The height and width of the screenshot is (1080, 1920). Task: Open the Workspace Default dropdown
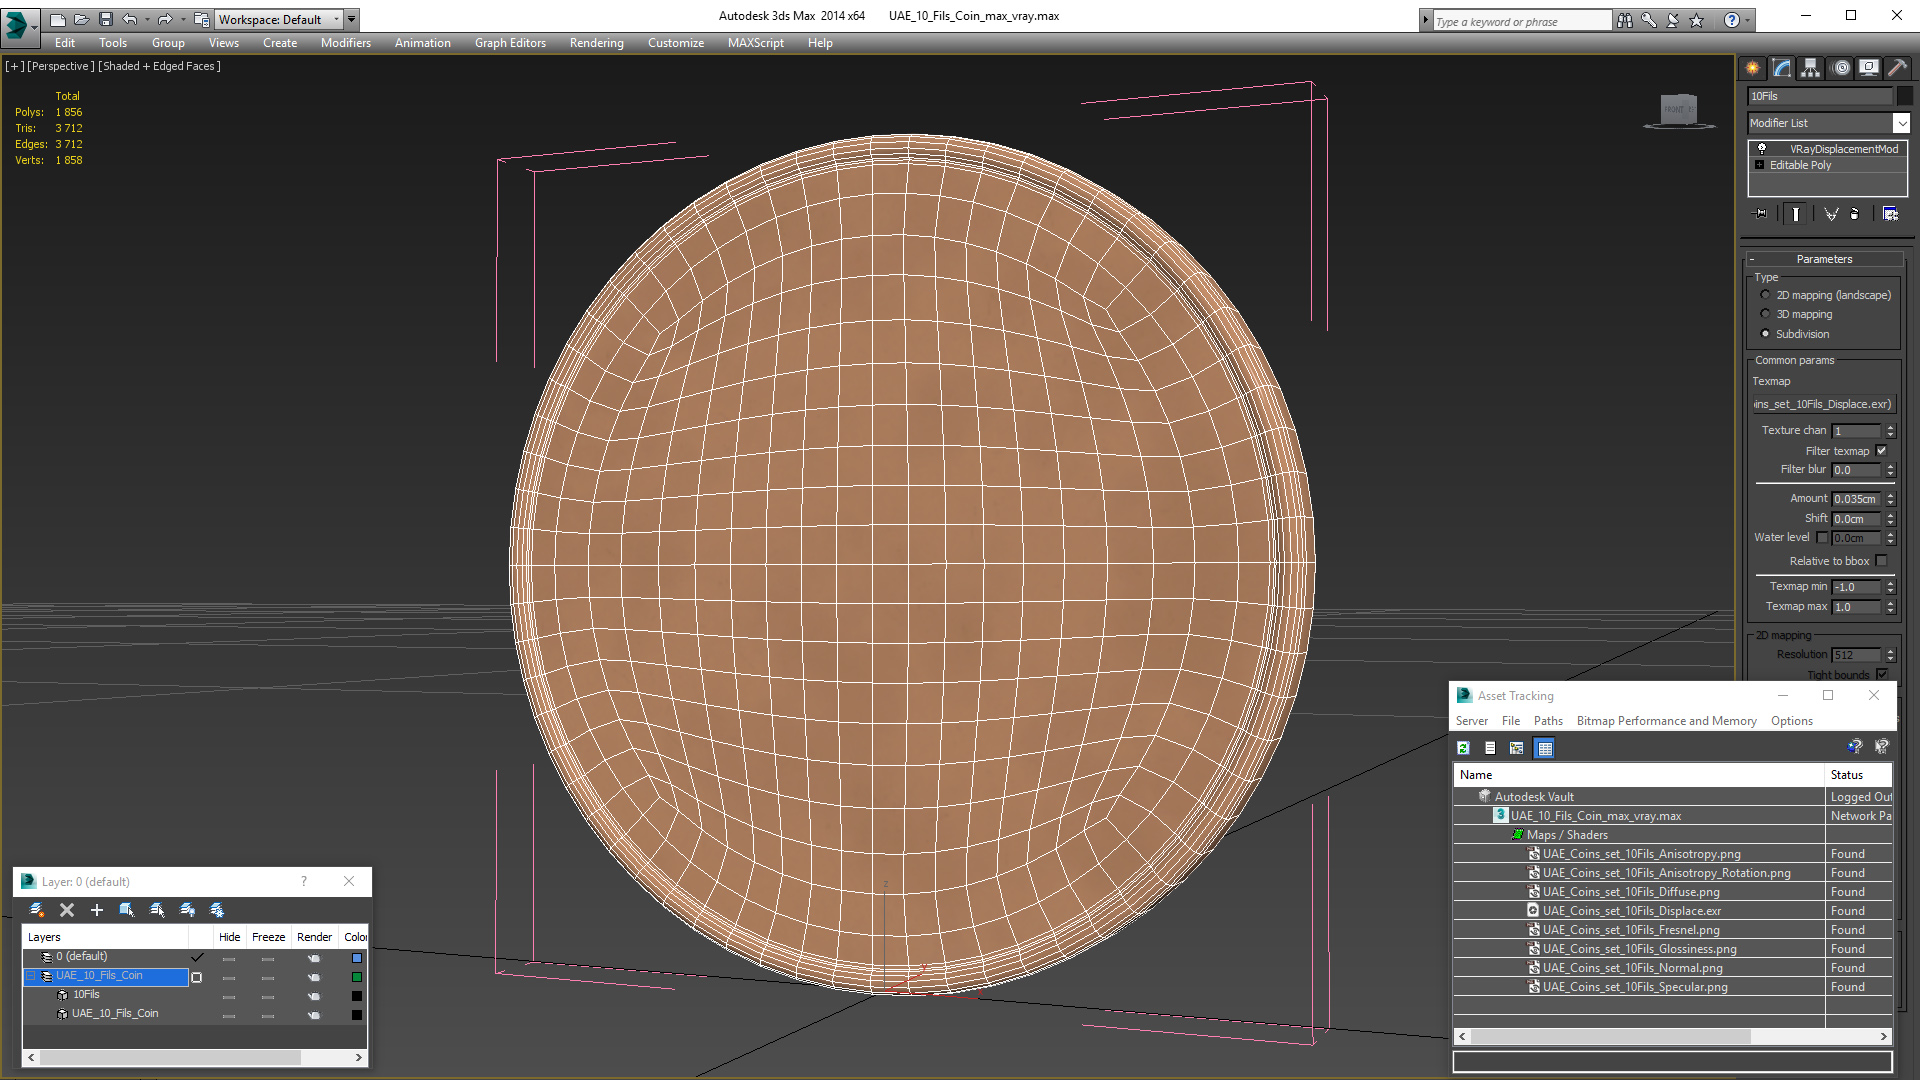pos(280,19)
